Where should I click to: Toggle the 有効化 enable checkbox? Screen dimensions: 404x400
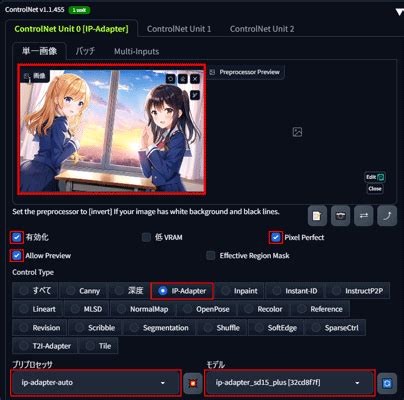16,237
